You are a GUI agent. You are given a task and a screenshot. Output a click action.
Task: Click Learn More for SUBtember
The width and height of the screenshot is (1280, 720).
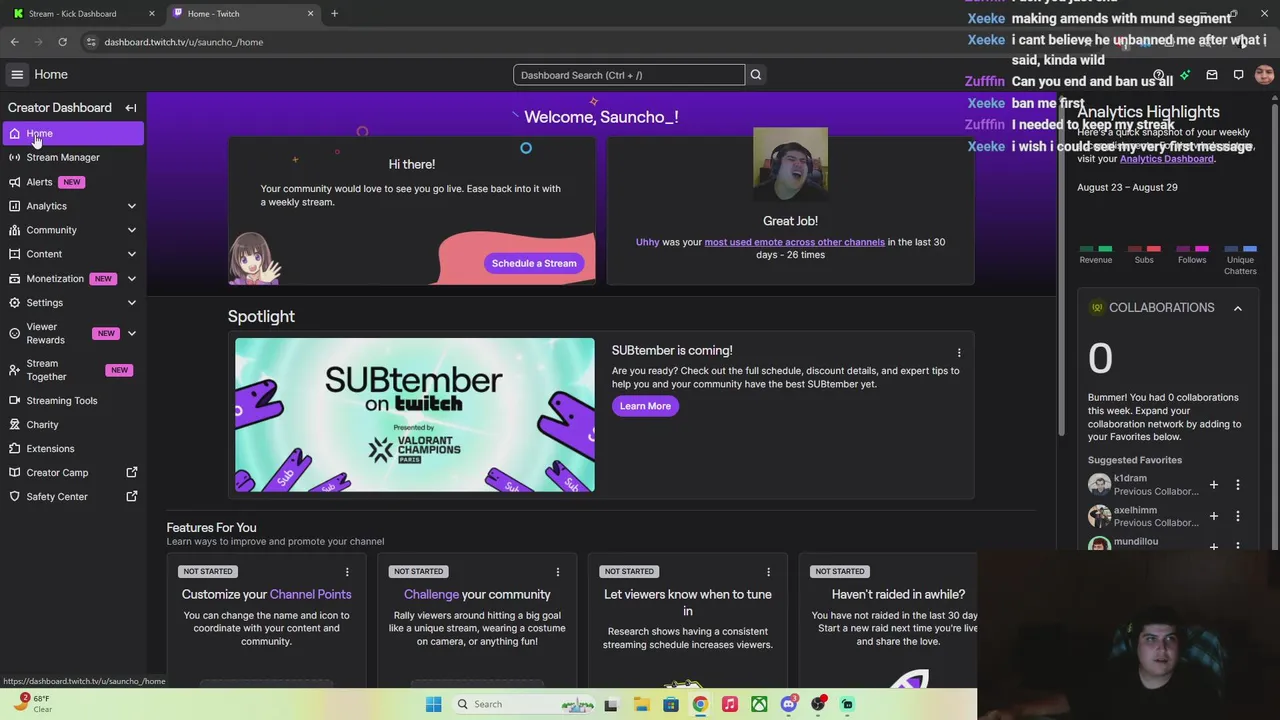coord(645,406)
